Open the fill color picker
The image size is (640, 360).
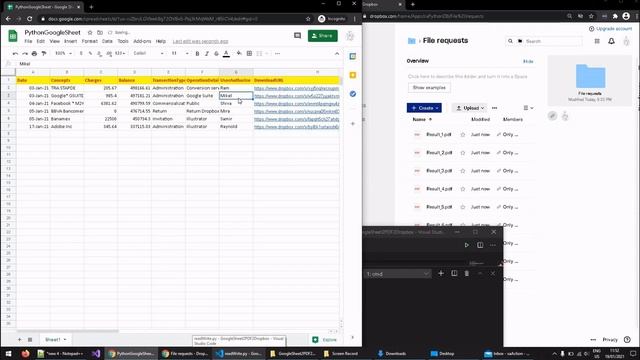239,53
